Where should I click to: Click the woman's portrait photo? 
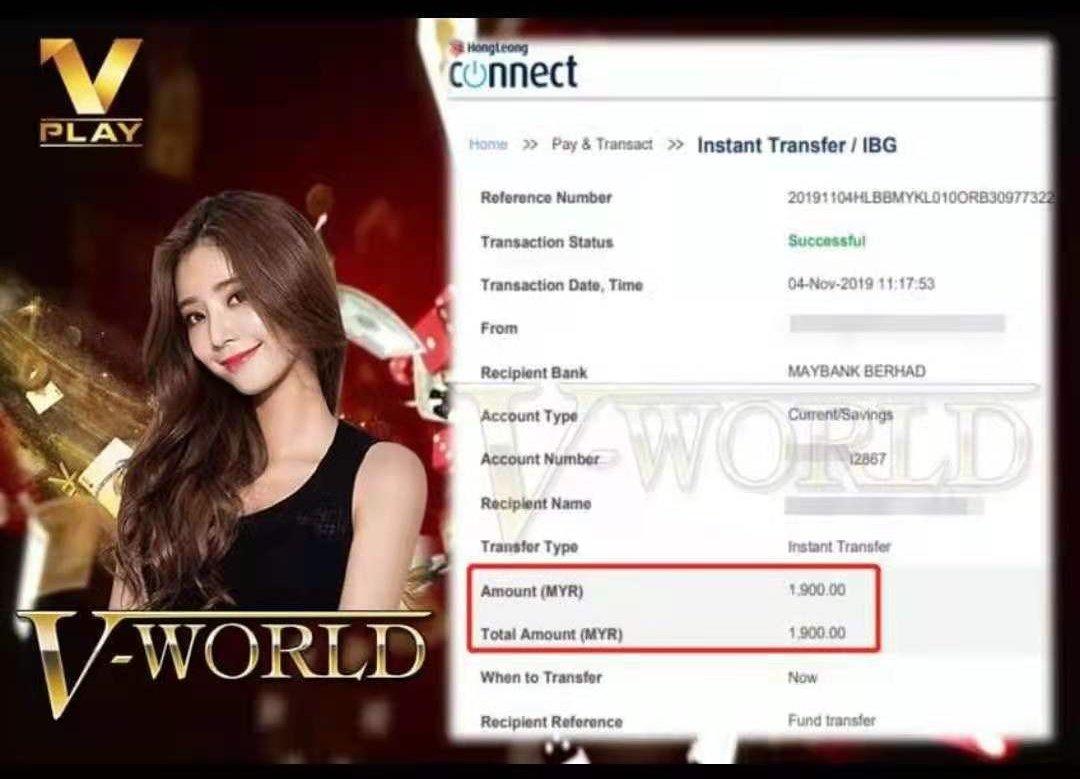point(250,400)
